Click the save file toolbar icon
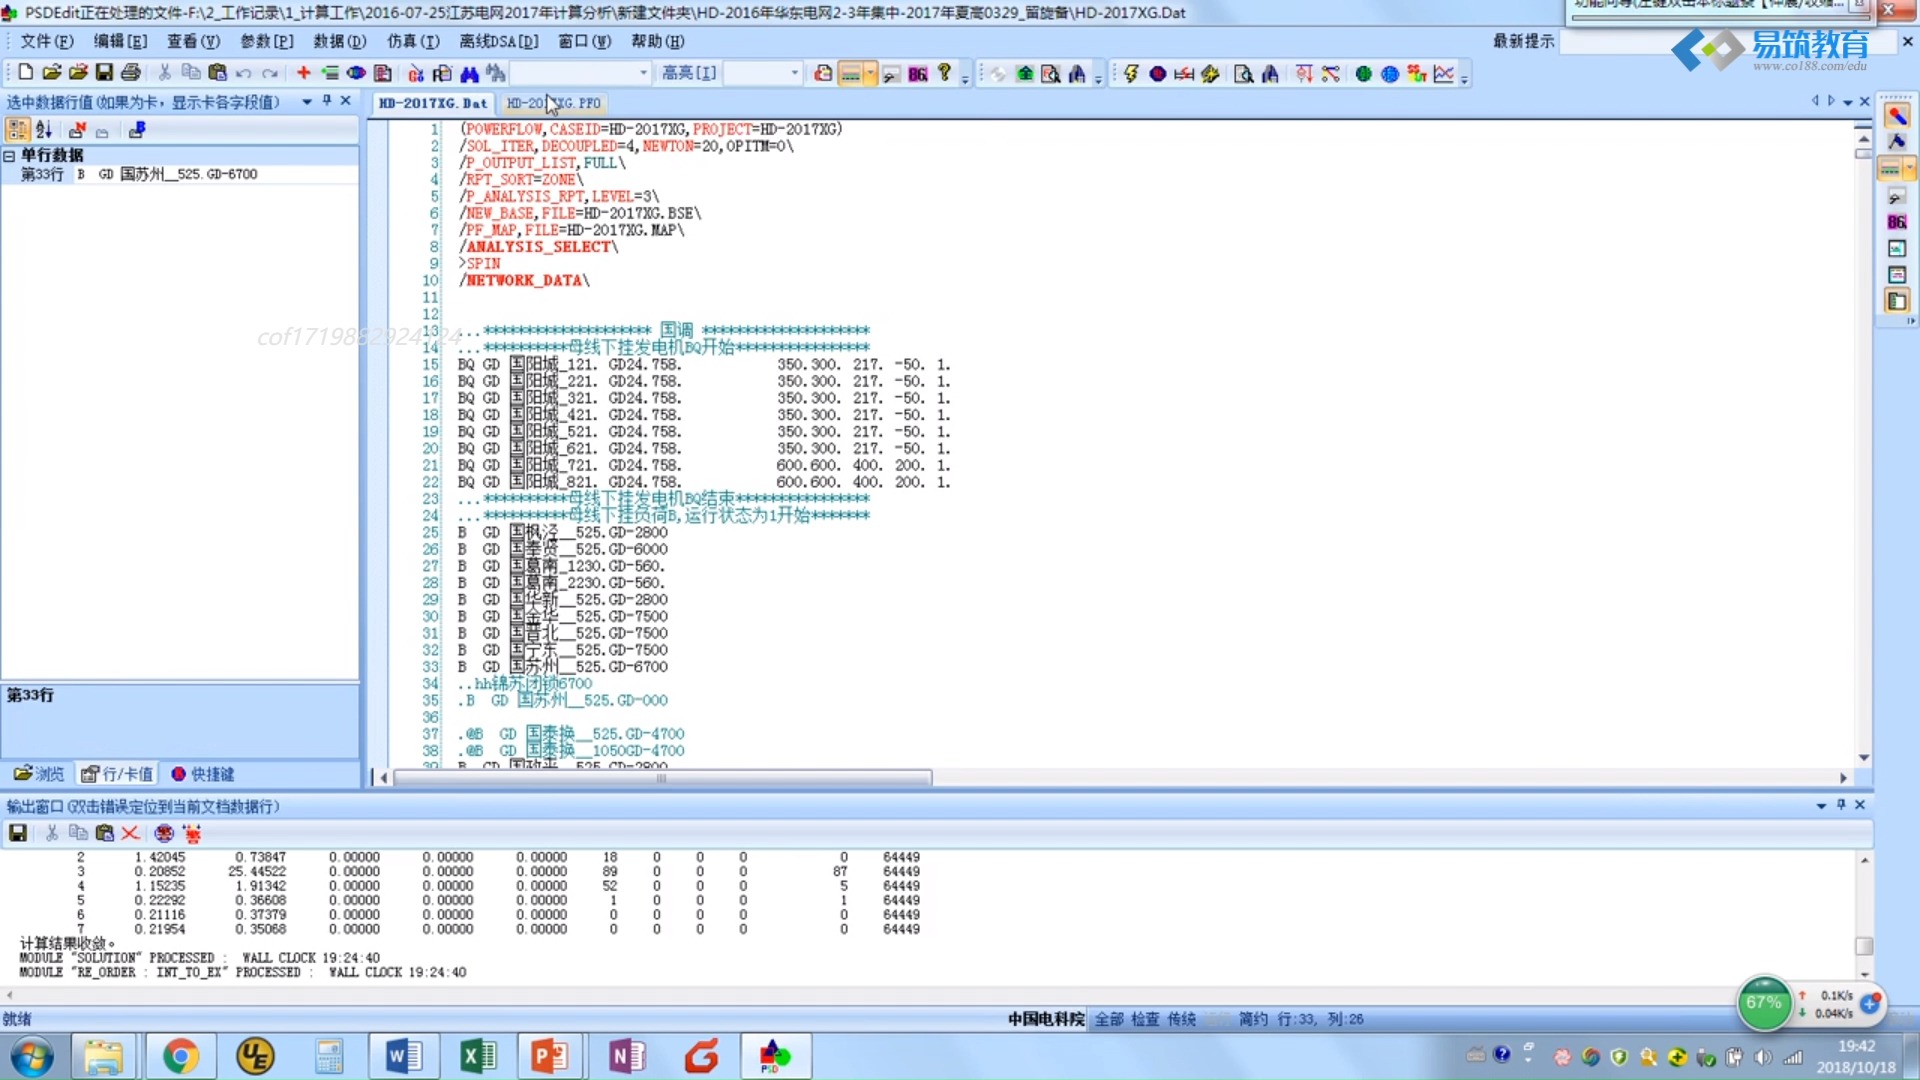Image resolution: width=1920 pixels, height=1080 pixels. coord(104,73)
